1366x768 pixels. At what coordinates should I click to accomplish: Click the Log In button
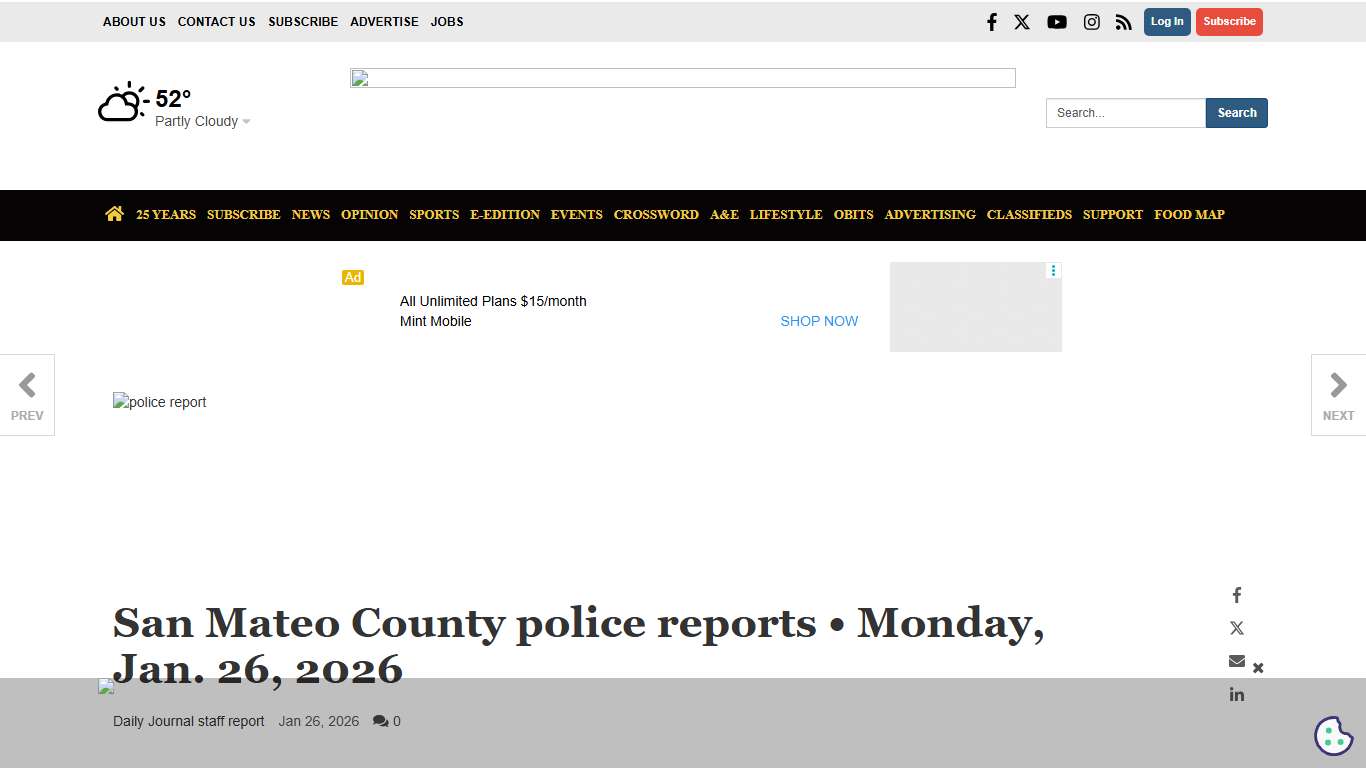[x=1167, y=21]
